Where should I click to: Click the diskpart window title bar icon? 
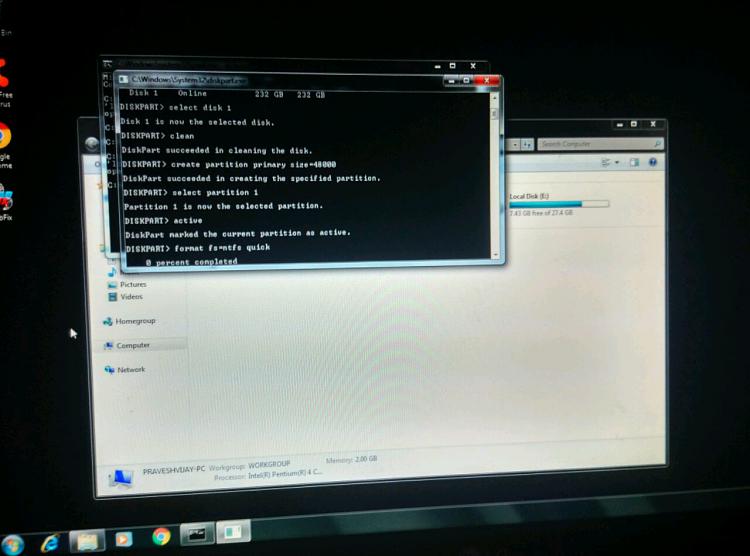(x=123, y=79)
